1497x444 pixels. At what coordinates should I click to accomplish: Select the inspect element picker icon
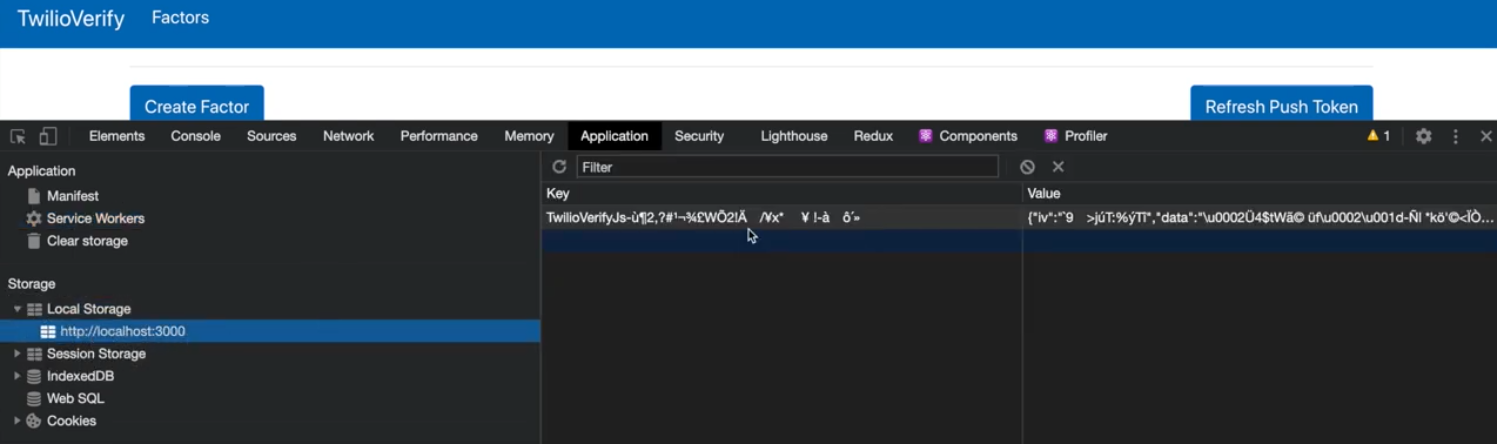coord(18,136)
